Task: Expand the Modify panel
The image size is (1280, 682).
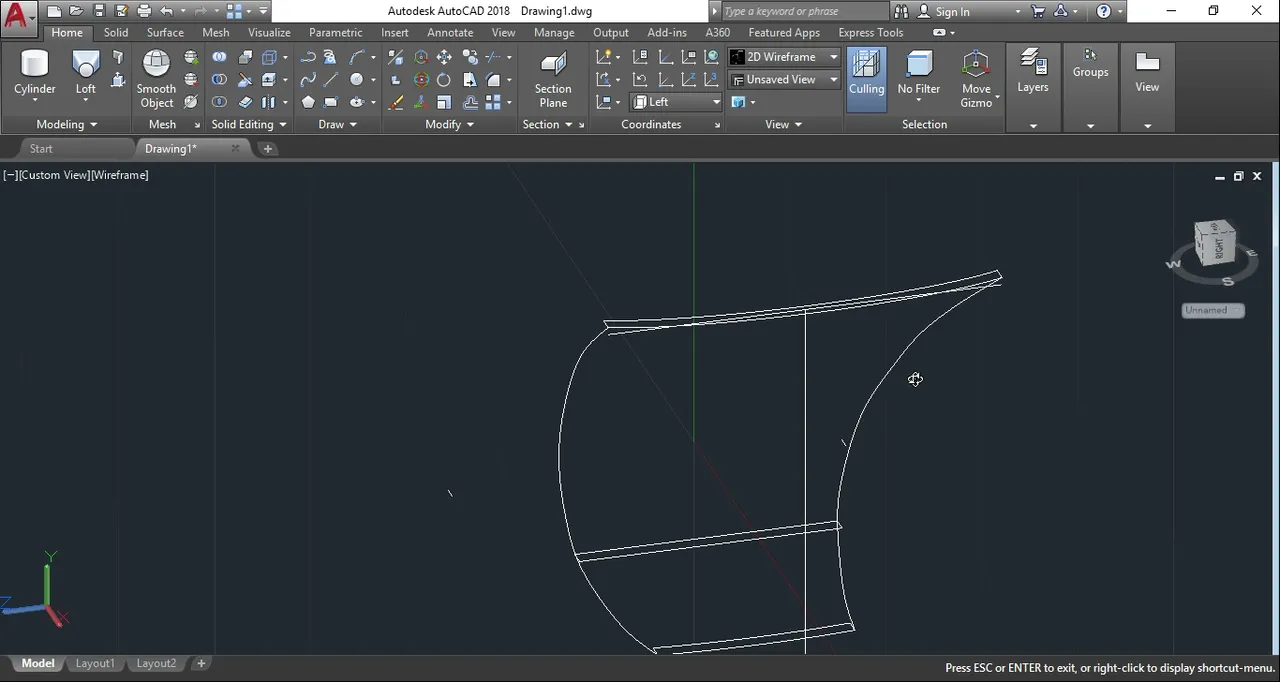Action: pos(450,125)
